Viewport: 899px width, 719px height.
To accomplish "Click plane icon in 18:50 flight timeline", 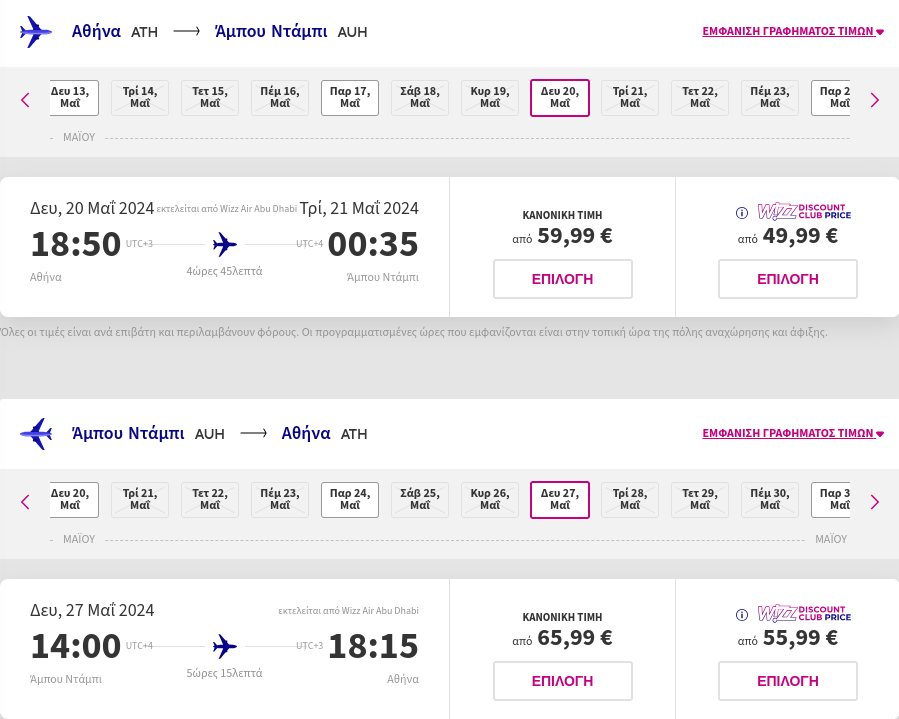I will (x=225, y=244).
